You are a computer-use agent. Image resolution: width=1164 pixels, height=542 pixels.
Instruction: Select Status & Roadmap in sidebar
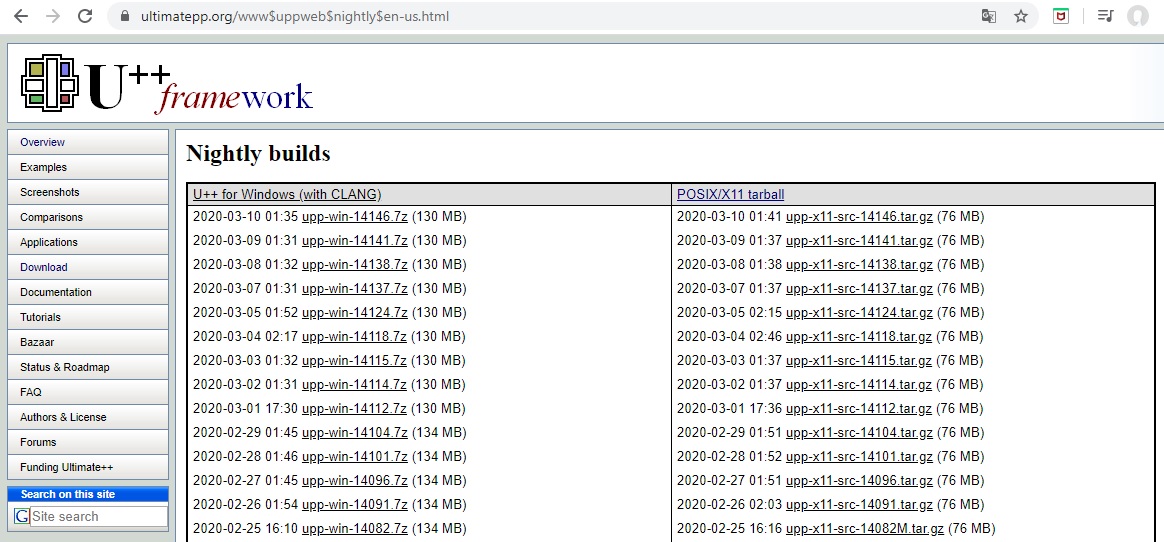click(65, 367)
